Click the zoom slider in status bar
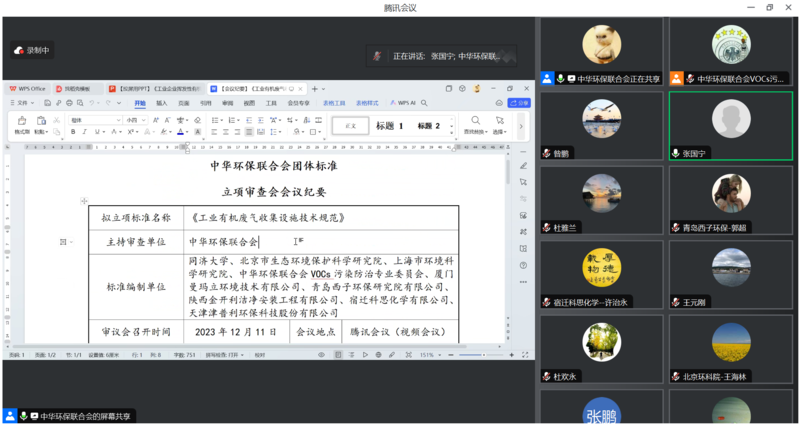800x425 pixels. point(482,355)
